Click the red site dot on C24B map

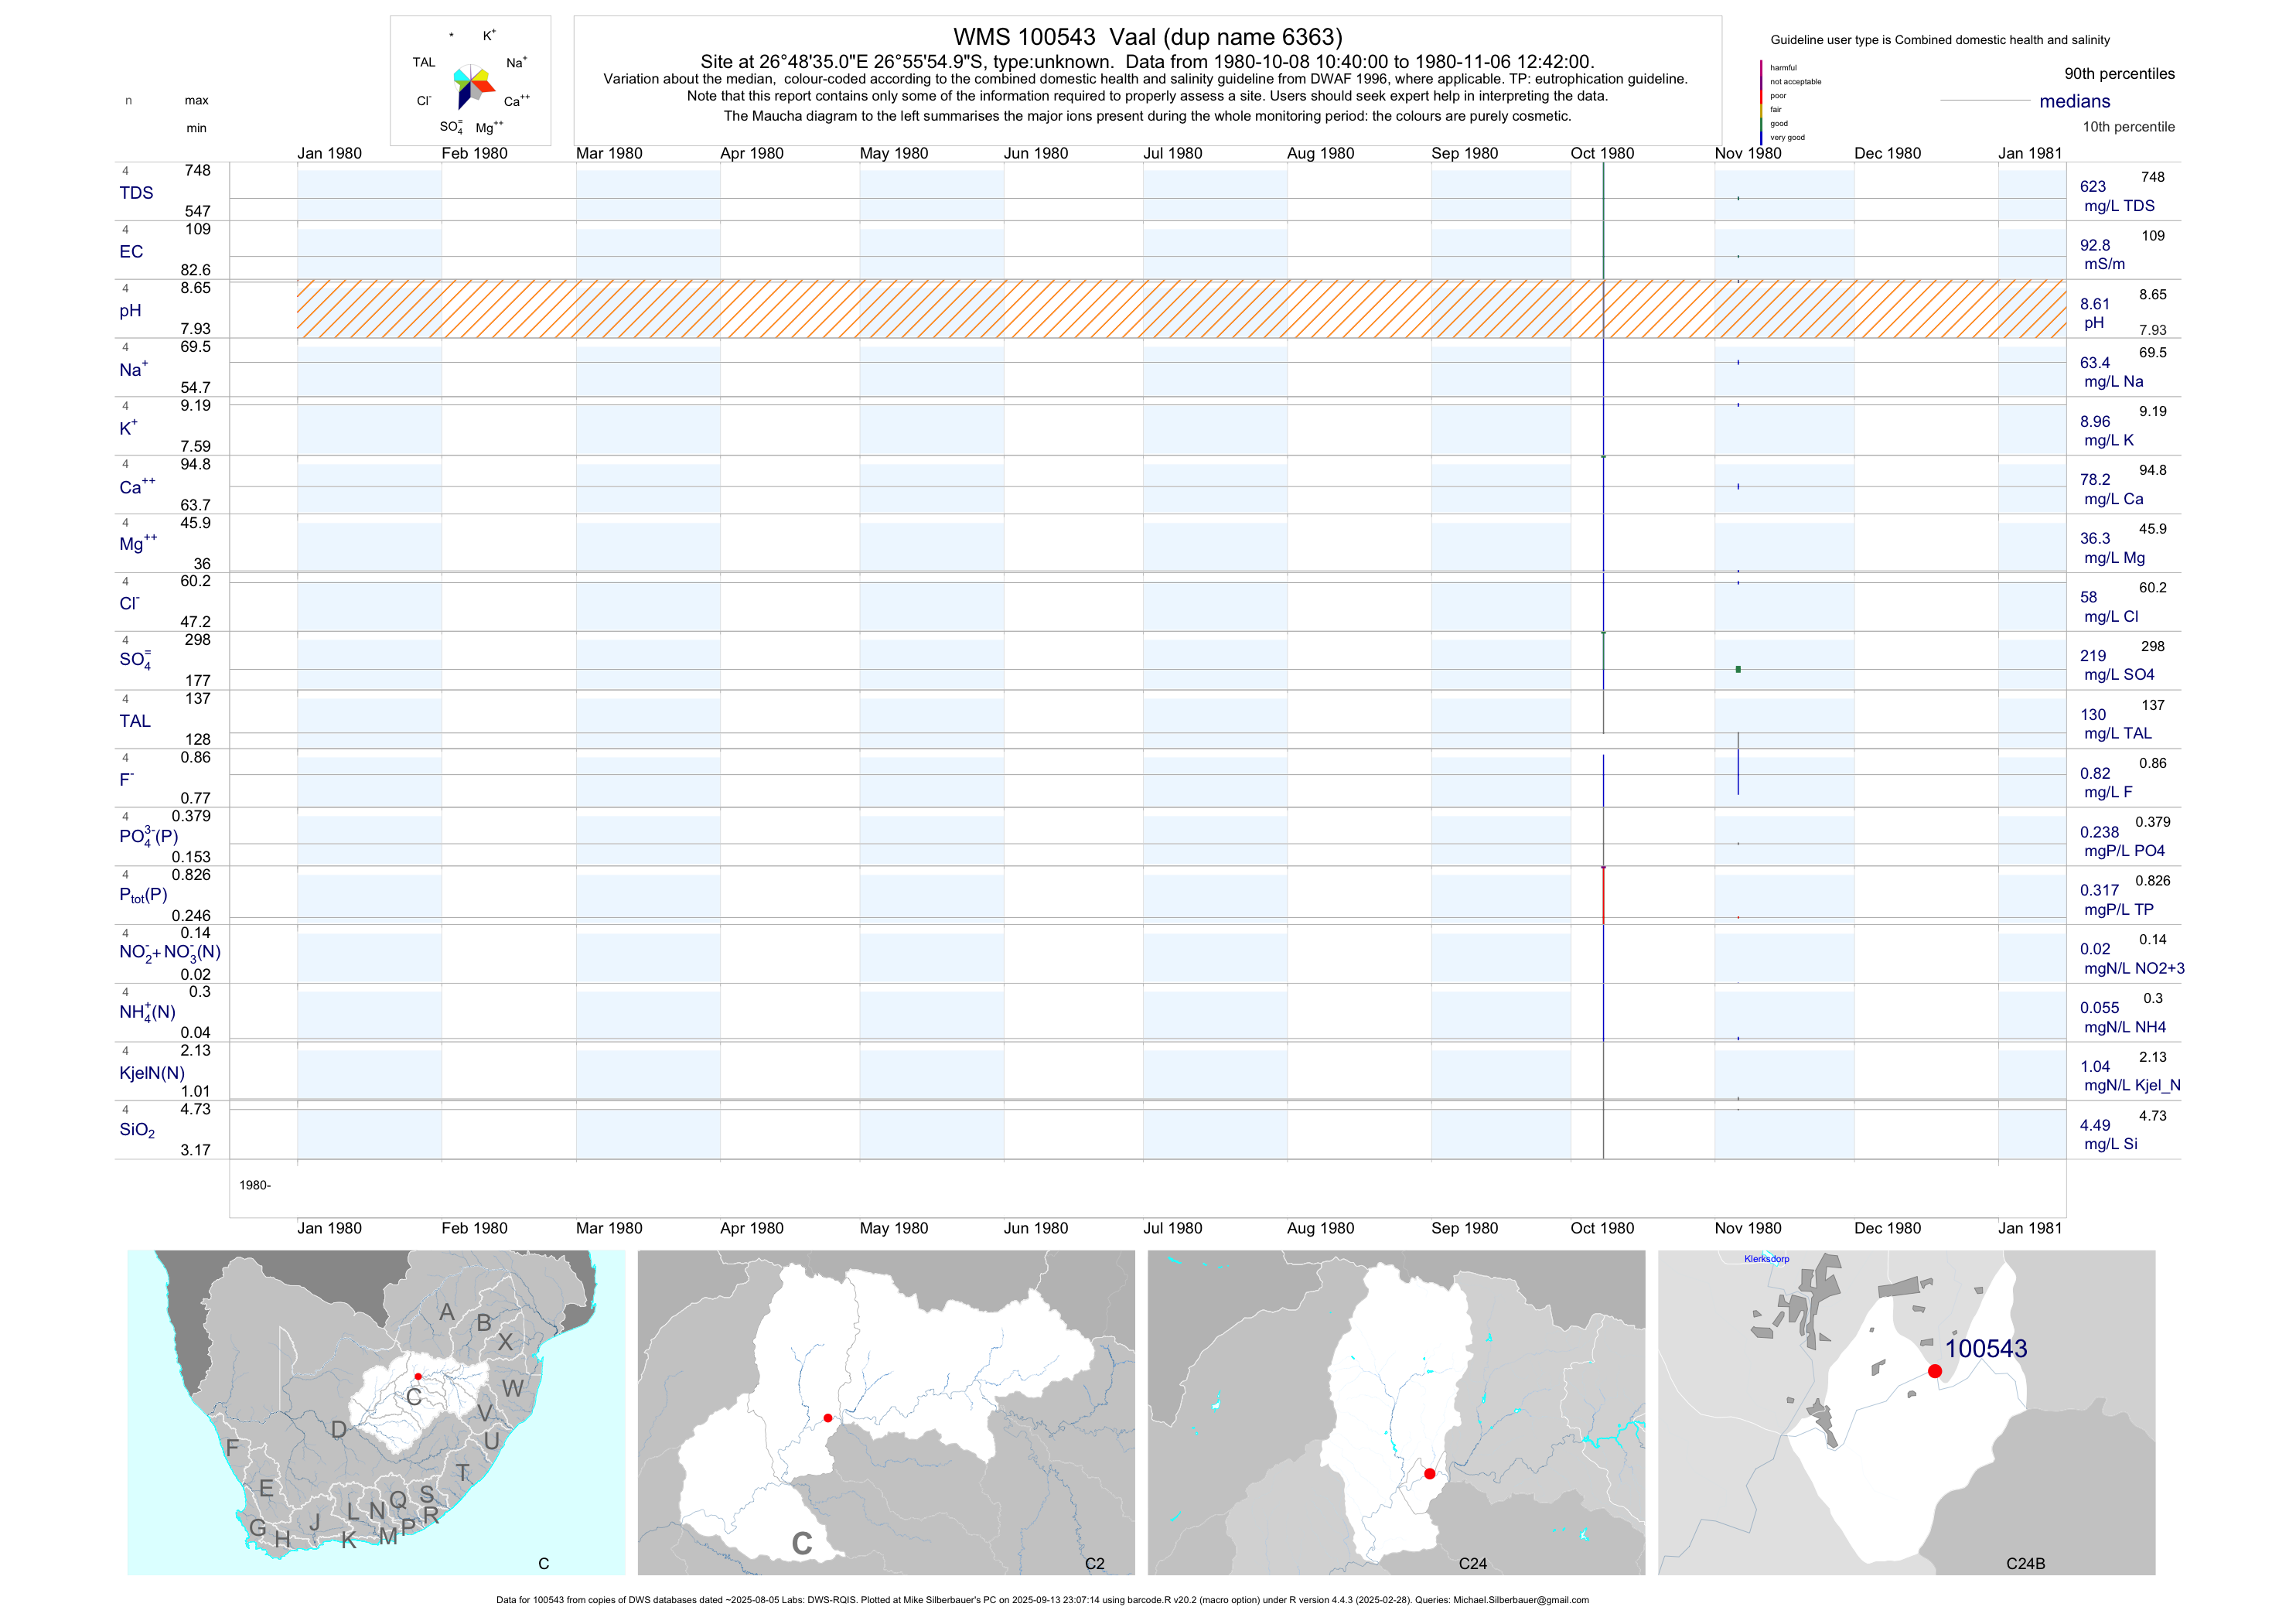pos(1934,1371)
